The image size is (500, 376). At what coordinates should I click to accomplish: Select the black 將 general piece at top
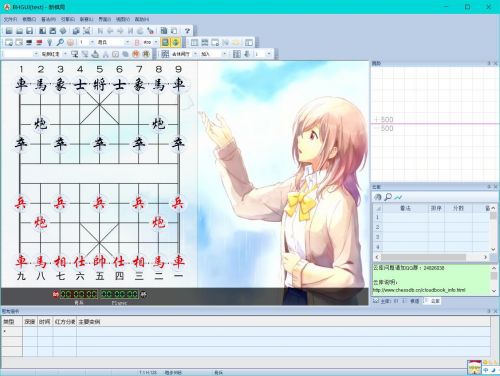(99, 84)
